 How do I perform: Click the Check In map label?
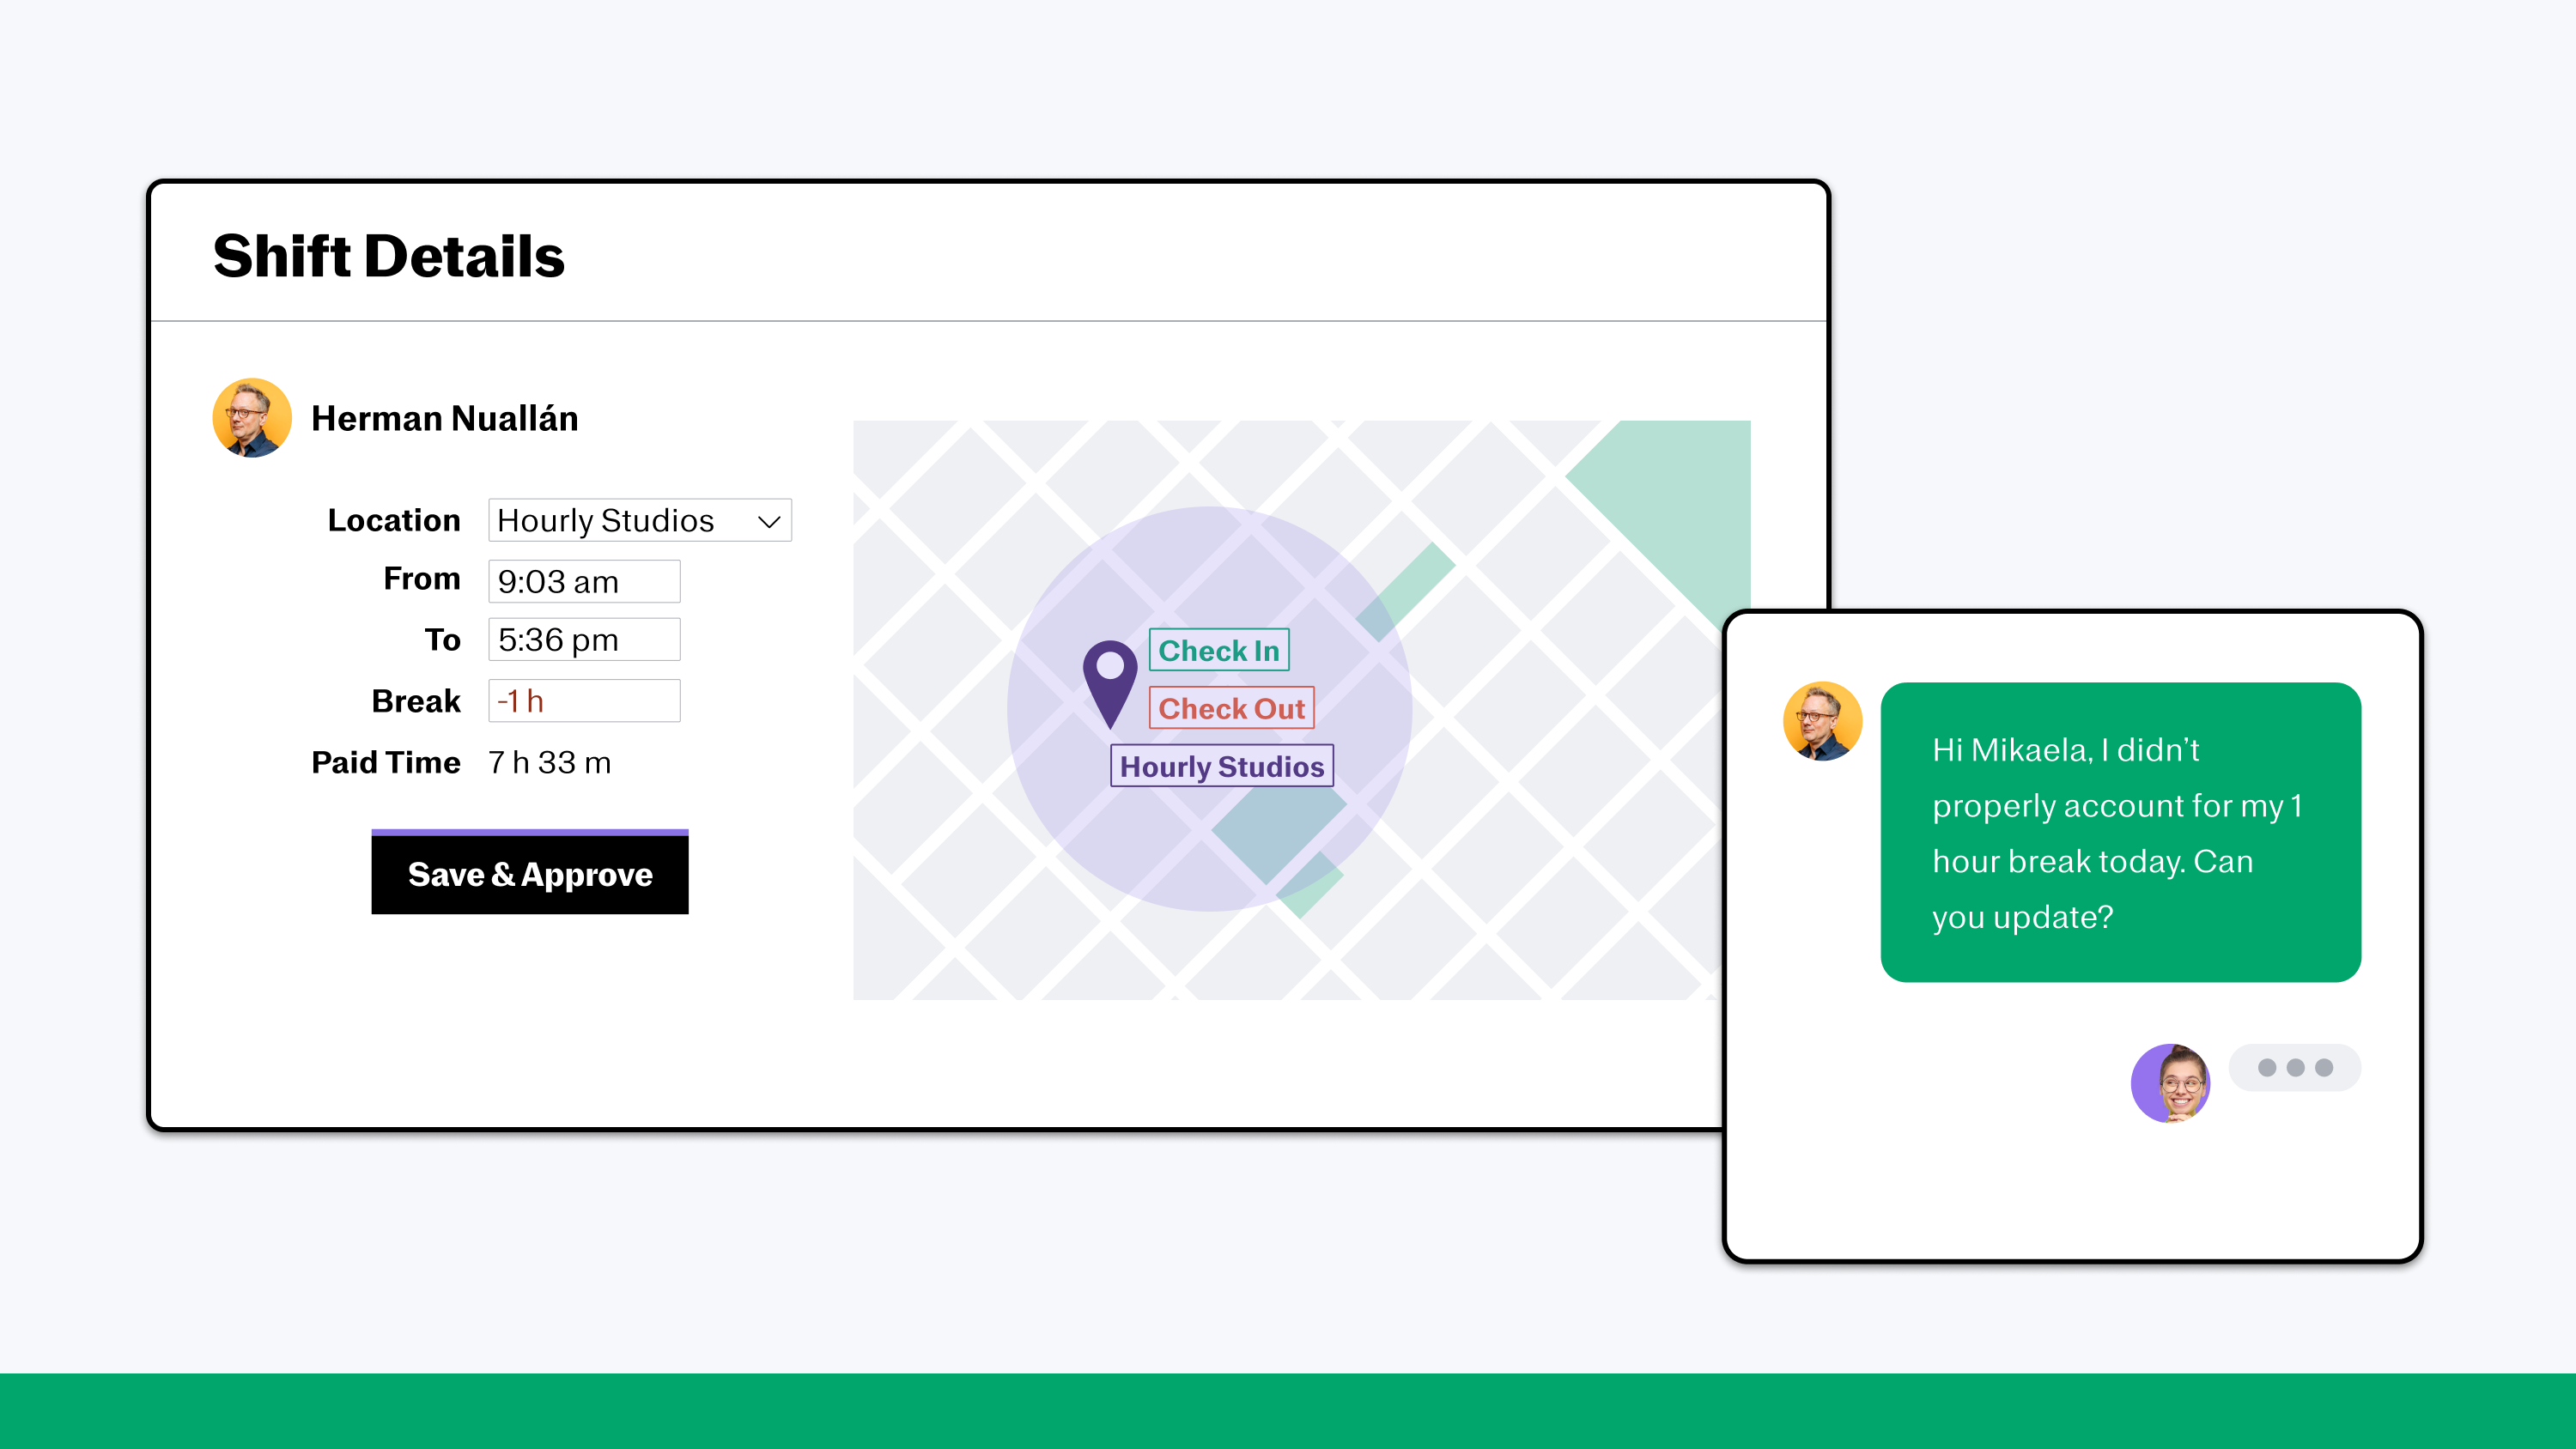tap(1218, 650)
